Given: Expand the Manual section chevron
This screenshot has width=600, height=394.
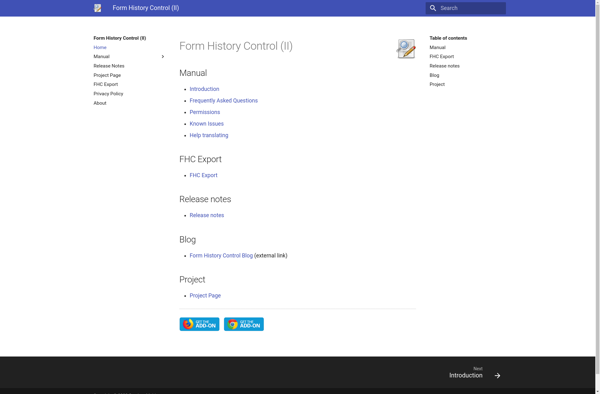Looking at the screenshot, I should tap(163, 57).
